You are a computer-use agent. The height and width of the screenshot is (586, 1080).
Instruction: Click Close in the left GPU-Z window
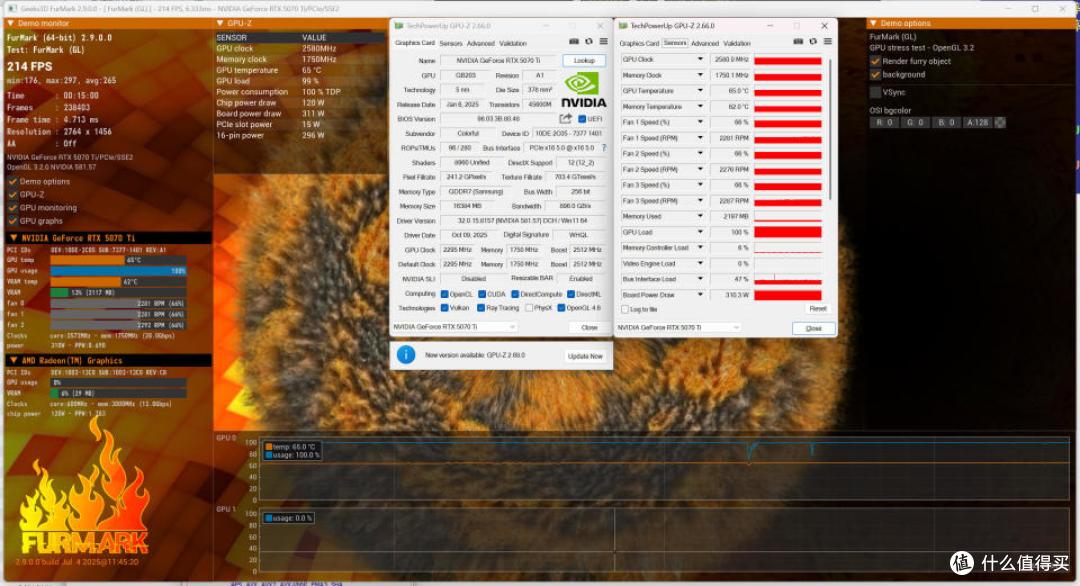pos(589,328)
